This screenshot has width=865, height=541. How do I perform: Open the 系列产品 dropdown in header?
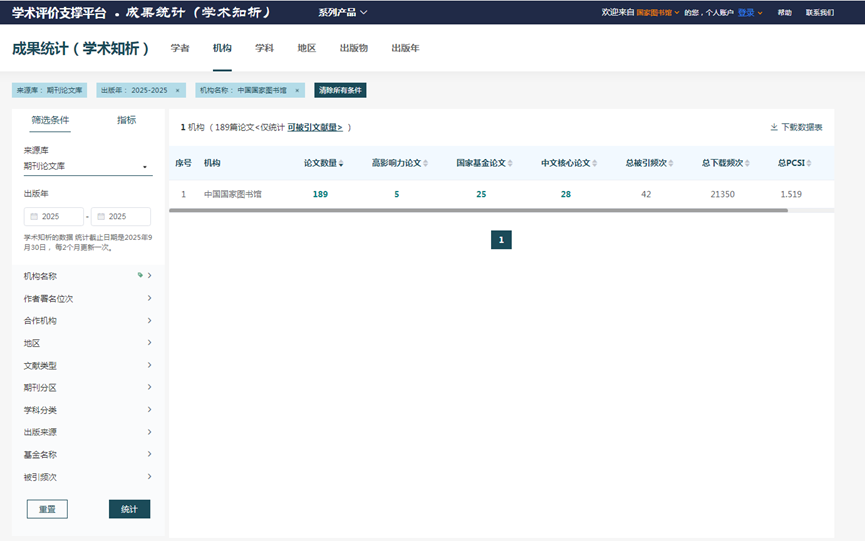point(342,12)
